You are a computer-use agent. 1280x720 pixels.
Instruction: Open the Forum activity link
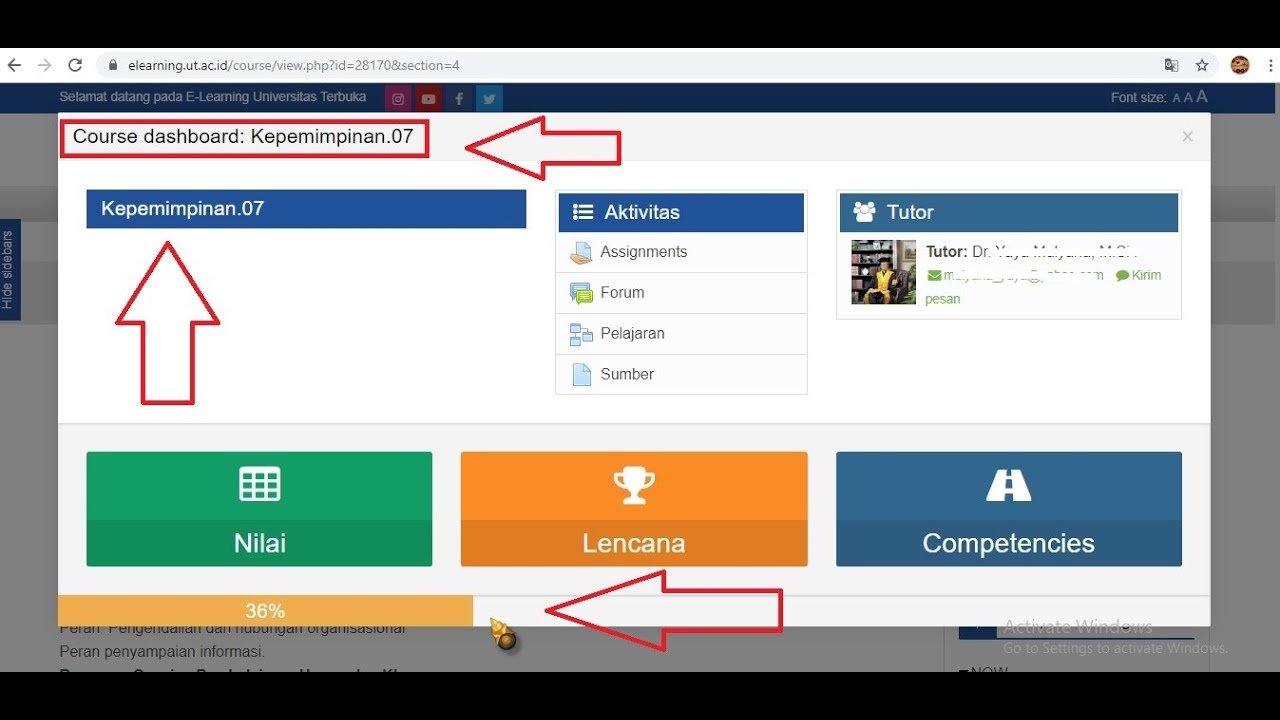[x=622, y=293]
